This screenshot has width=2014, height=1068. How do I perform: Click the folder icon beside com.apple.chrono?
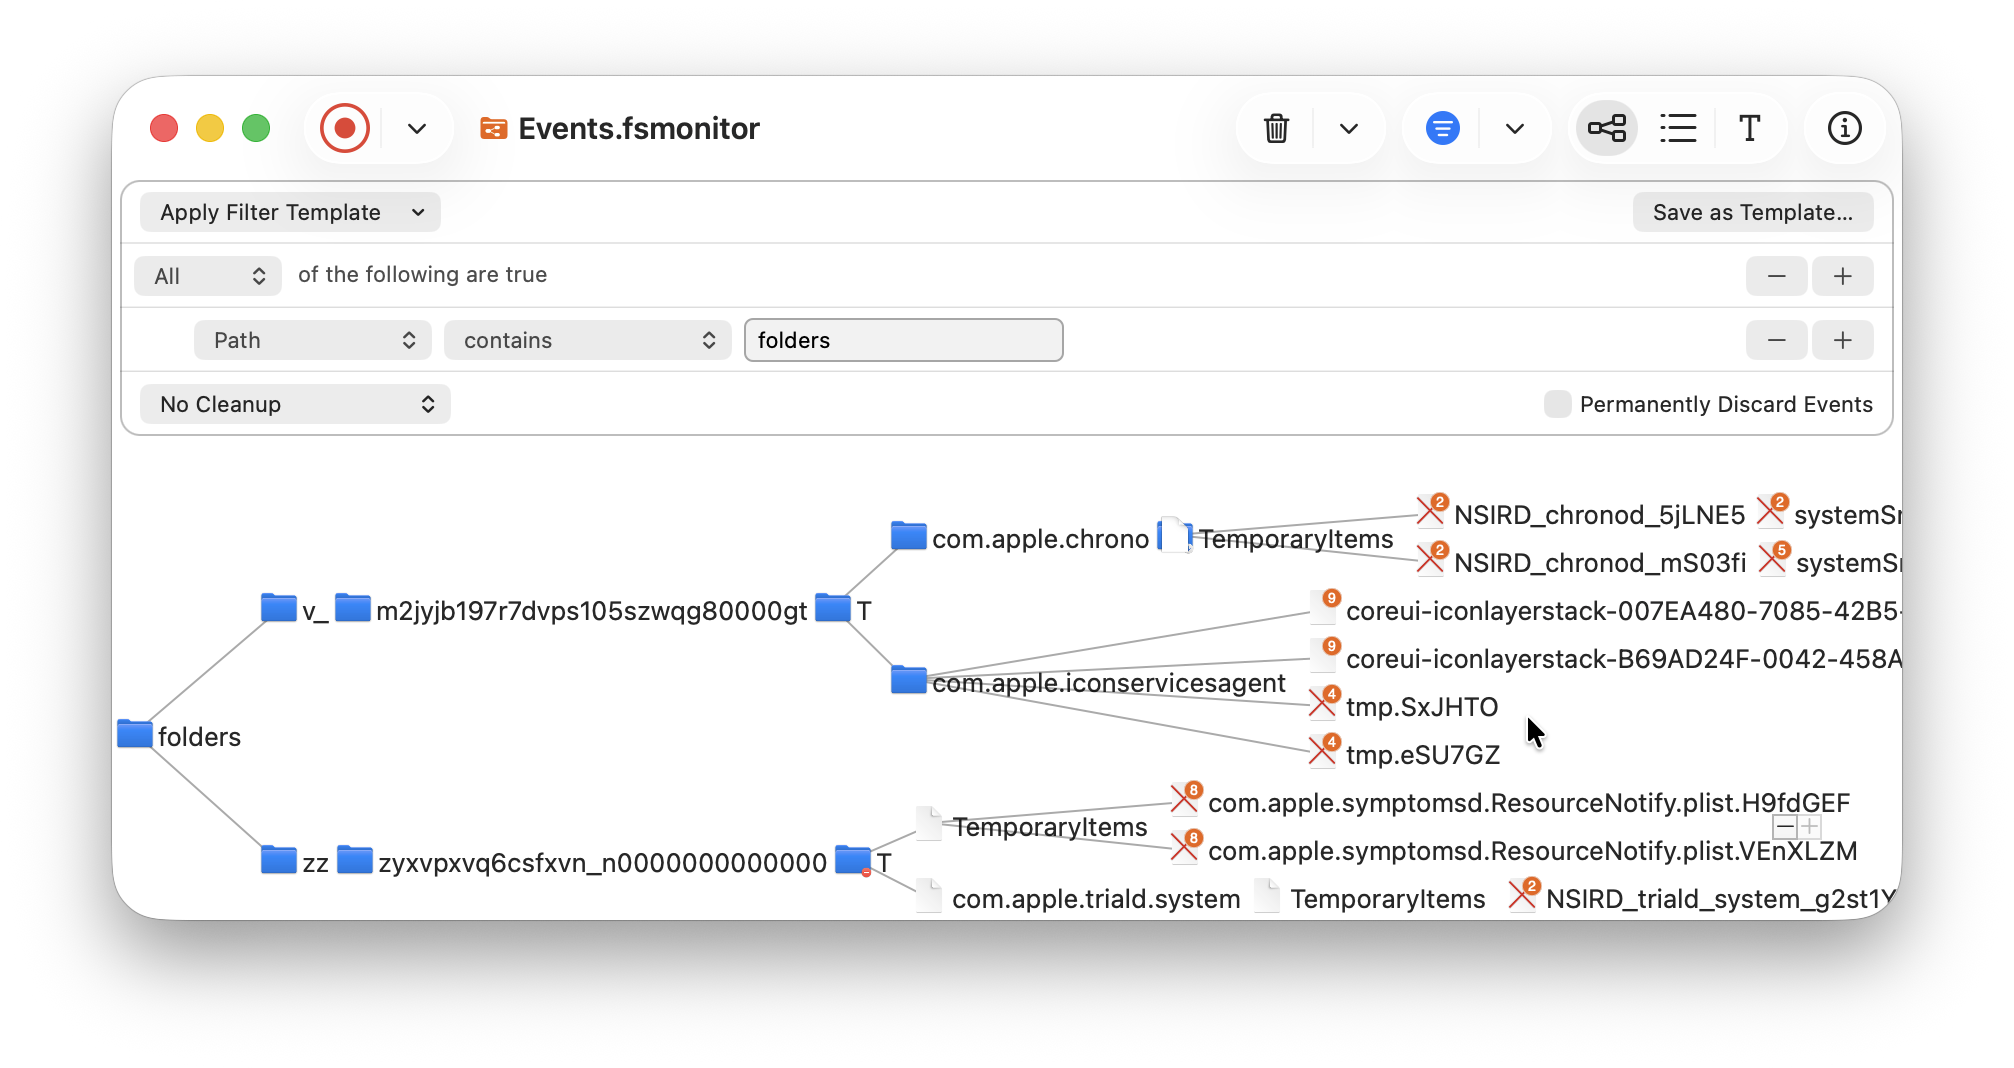[x=908, y=536]
